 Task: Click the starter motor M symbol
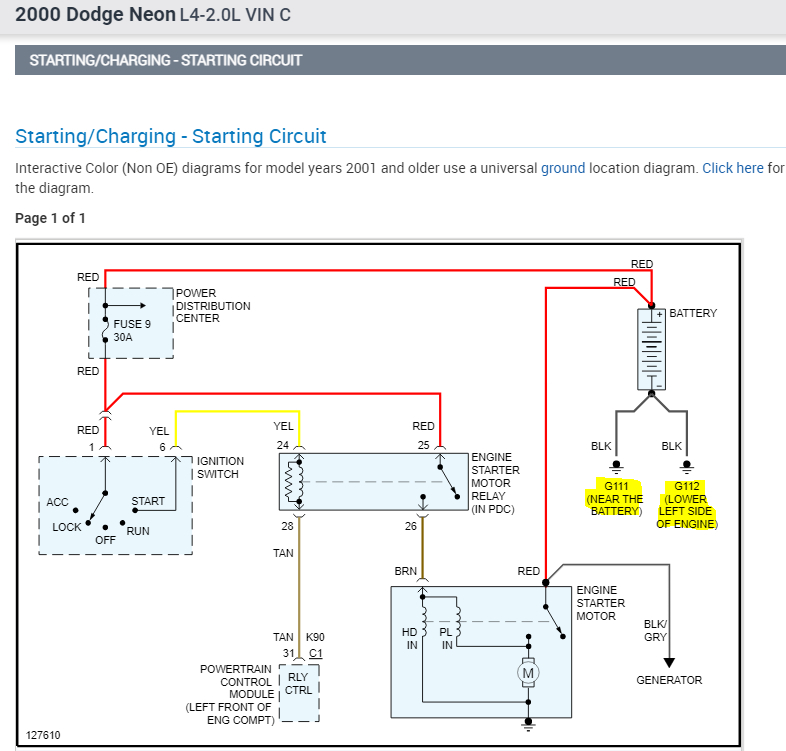coord(528,673)
